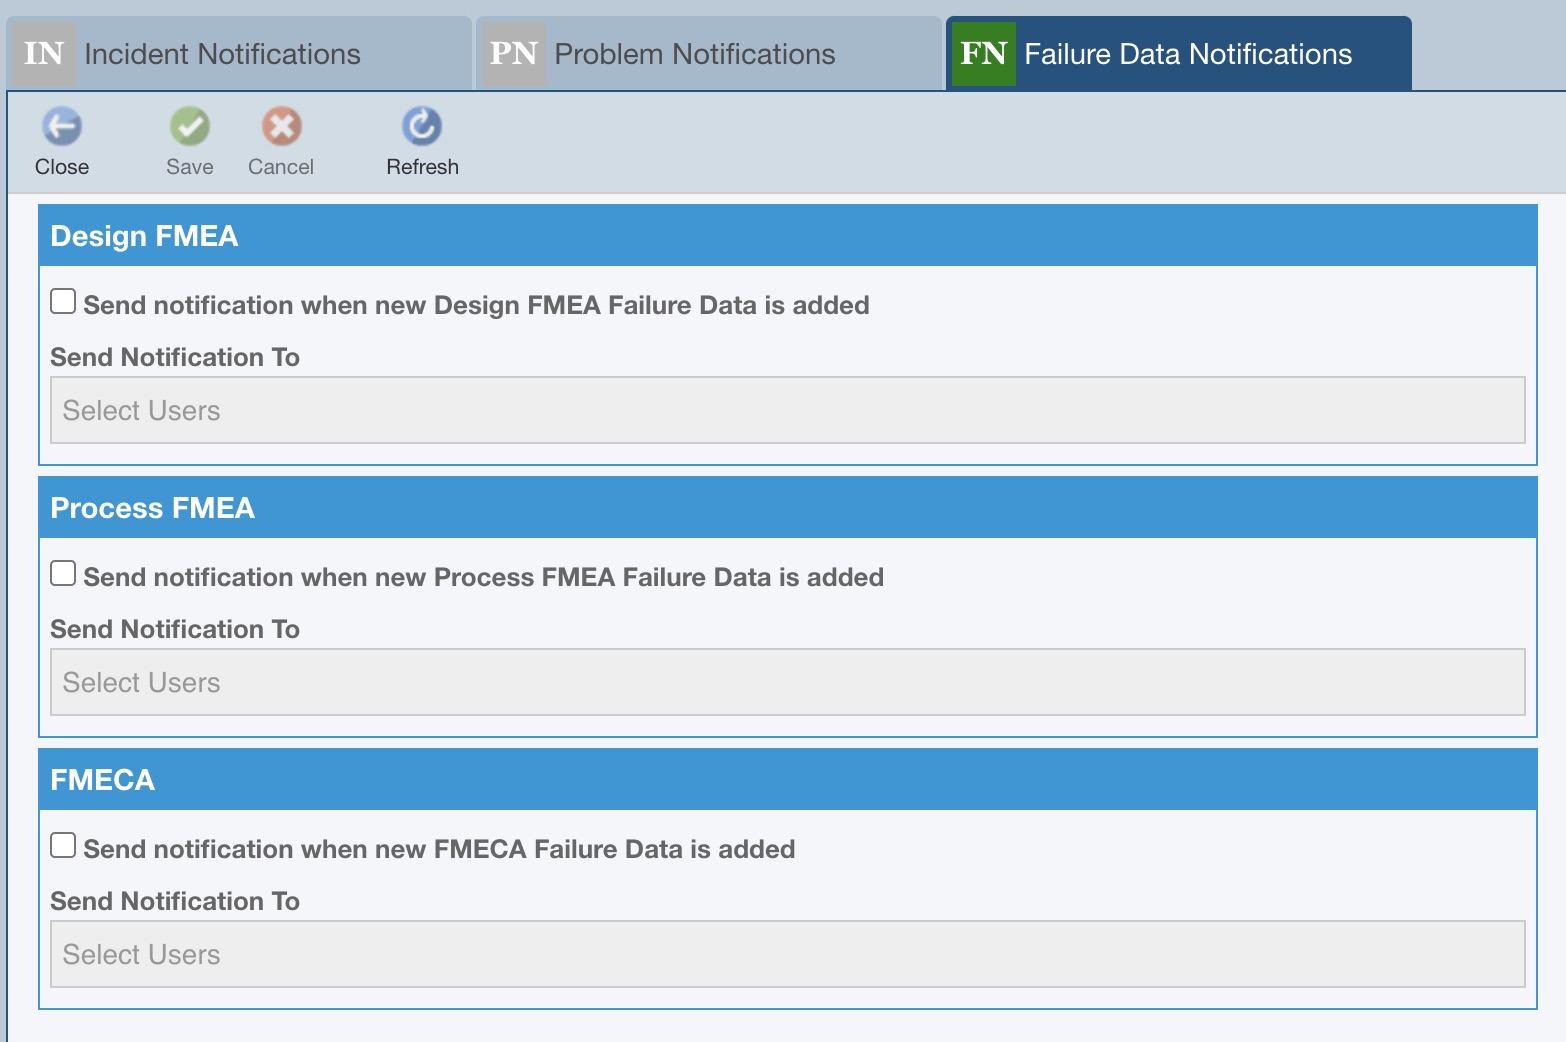Click the Design FMEA section header

coord(144,236)
